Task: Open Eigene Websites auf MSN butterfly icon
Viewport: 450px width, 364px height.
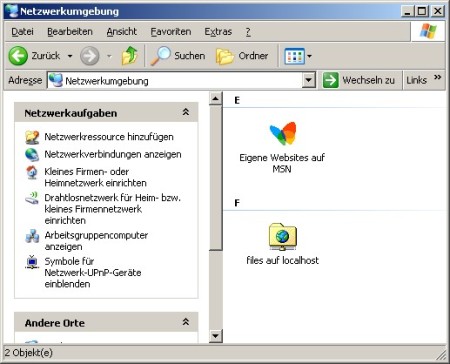Action: click(283, 133)
